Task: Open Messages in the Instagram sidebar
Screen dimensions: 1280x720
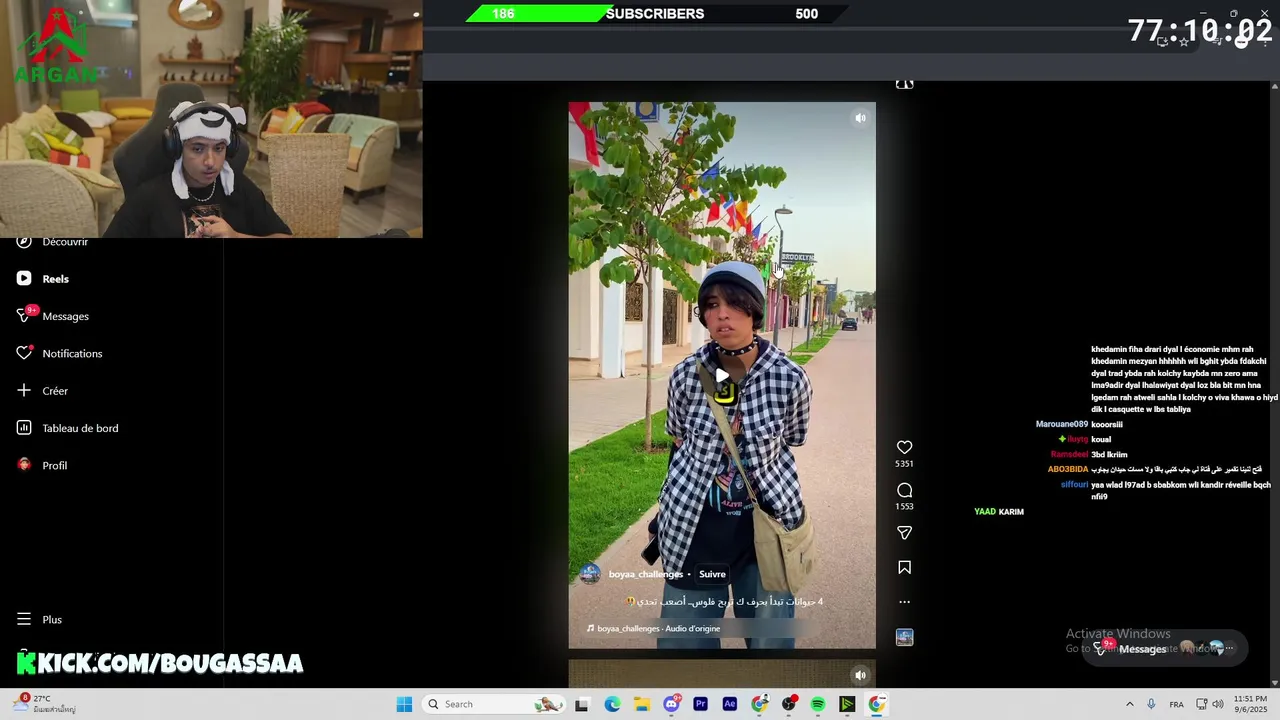Action: pos(65,316)
